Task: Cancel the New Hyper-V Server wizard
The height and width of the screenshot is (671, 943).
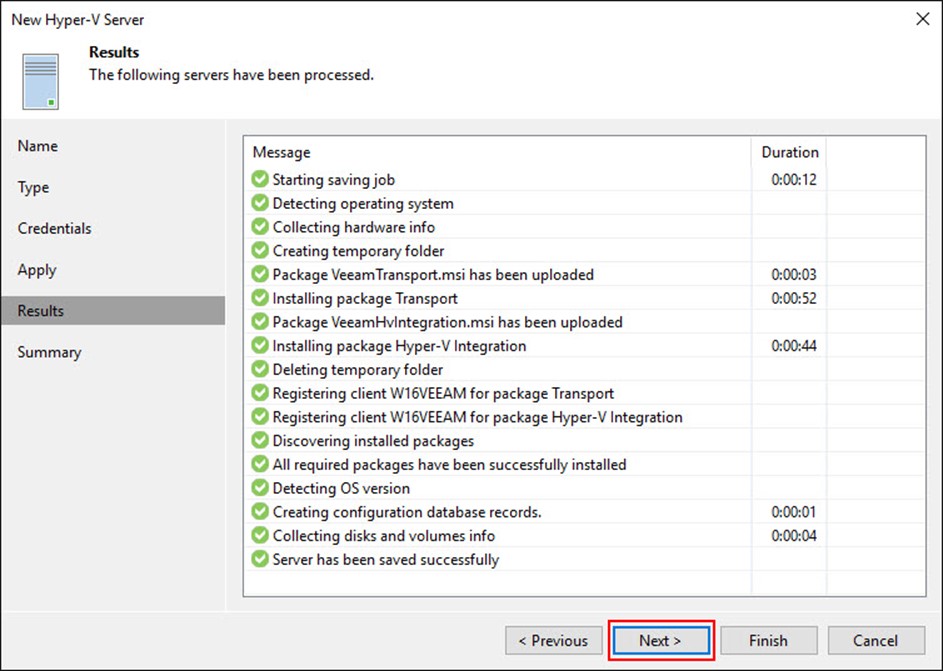Action: [876, 640]
